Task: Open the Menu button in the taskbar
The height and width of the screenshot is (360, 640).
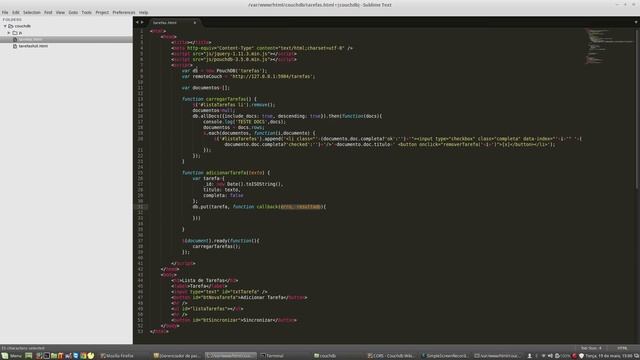Action: coord(11,356)
